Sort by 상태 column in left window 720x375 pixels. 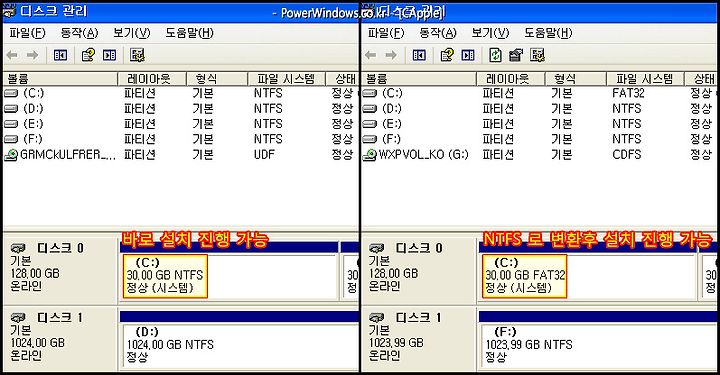[x=342, y=79]
